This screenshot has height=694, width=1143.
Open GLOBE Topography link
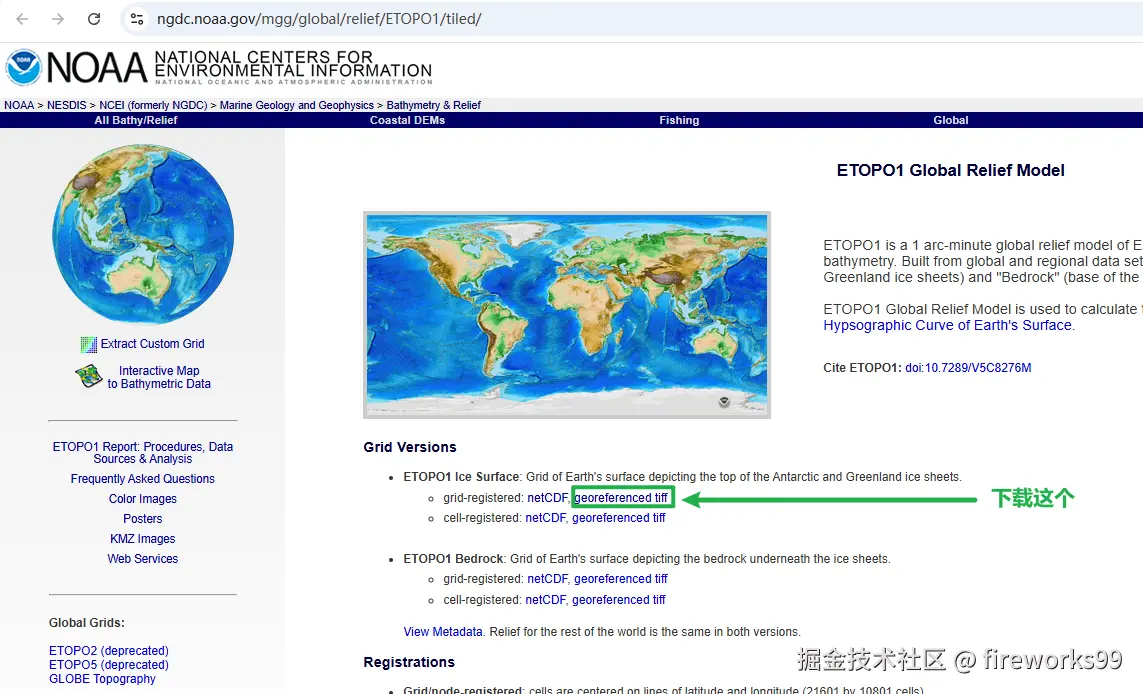pyautogui.click(x=102, y=679)
